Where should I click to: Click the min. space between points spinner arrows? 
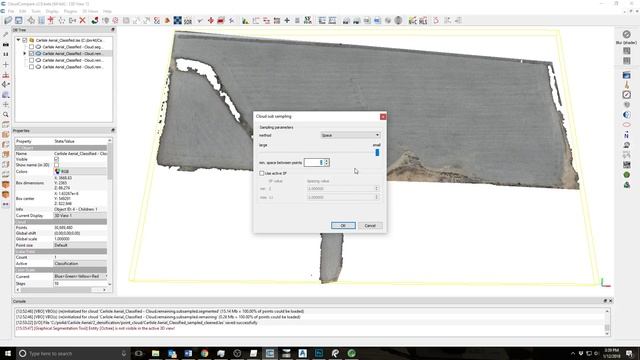click(327, 162)
